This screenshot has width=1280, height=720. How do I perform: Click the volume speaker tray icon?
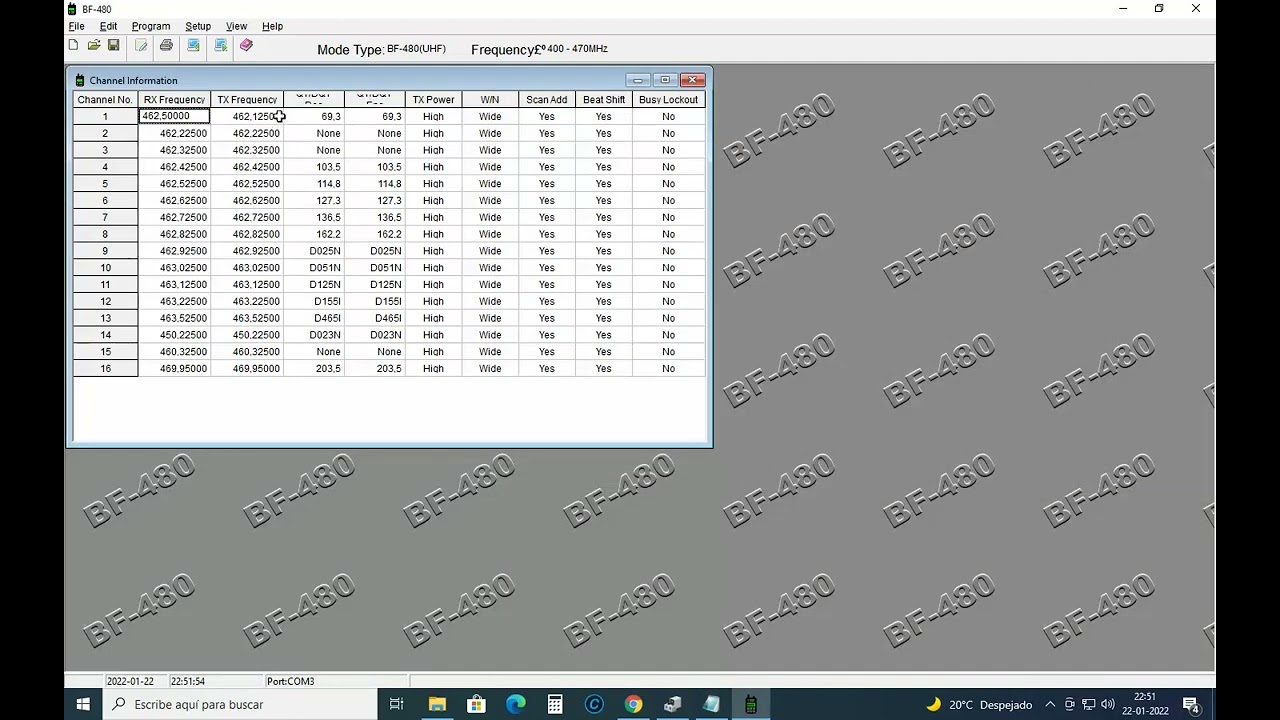(1108, 704)
